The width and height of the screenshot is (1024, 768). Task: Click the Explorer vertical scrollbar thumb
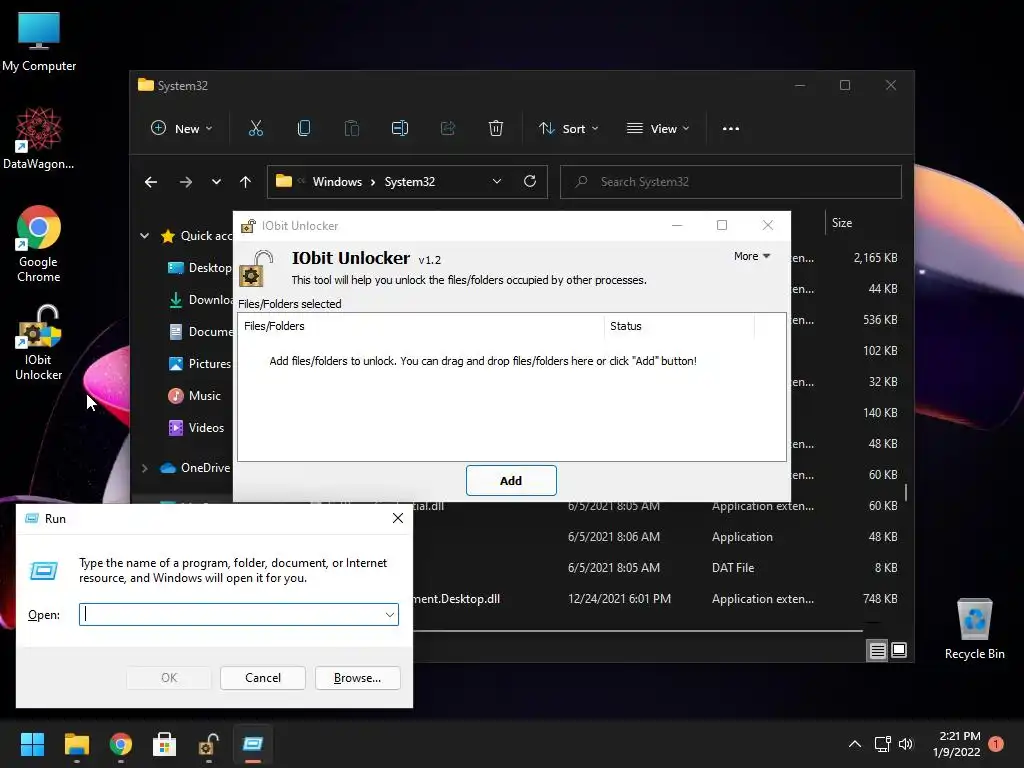906,492
